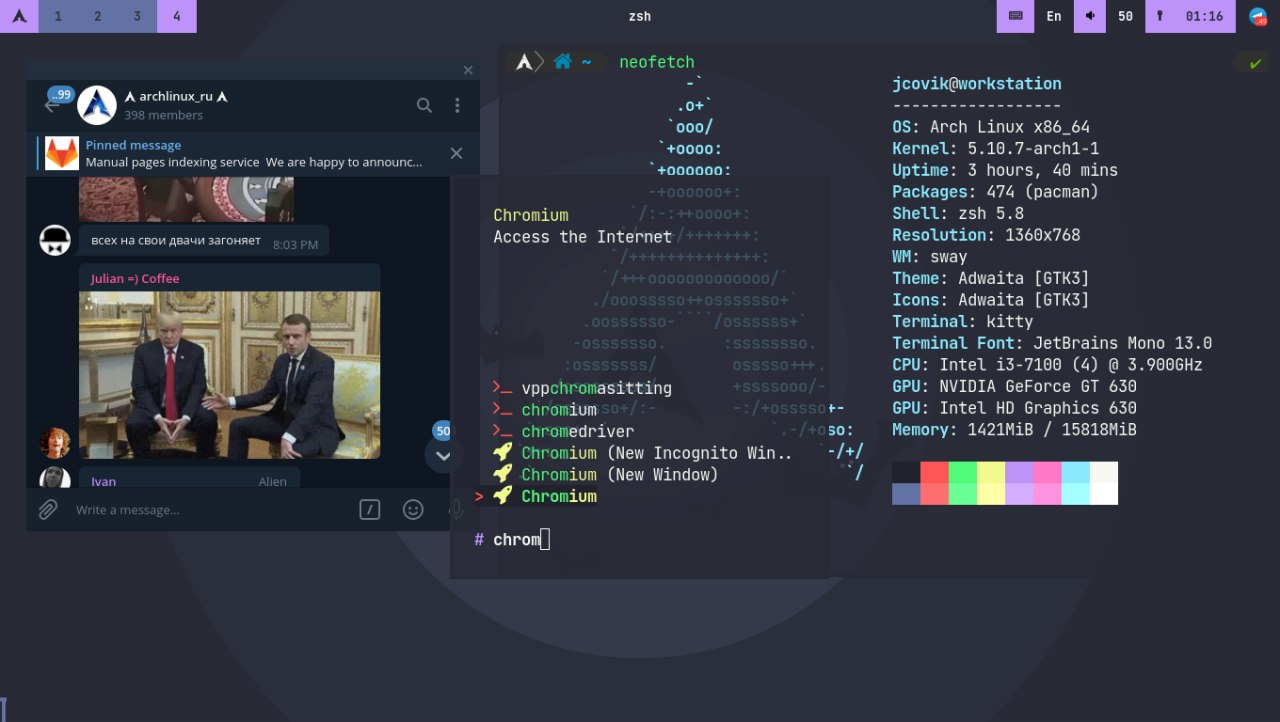Click the volume level 50 value
This screenshot has height=722, width=1280.
[1125, 16]
